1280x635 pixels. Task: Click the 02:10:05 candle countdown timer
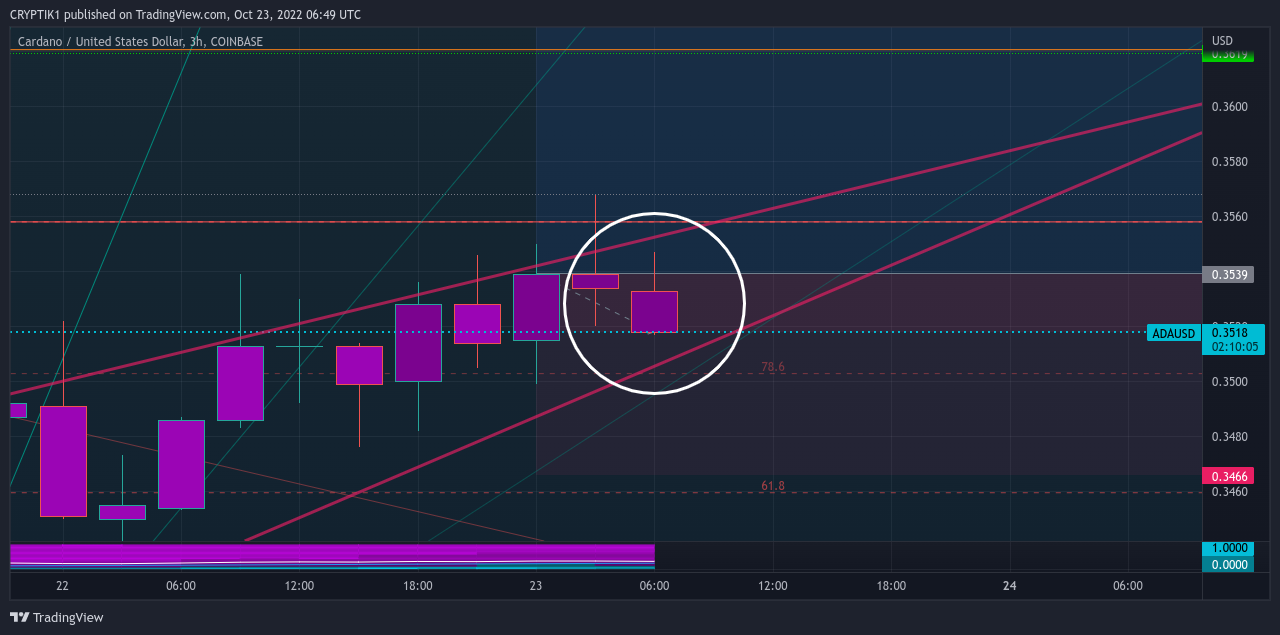tap(1236, 347)
